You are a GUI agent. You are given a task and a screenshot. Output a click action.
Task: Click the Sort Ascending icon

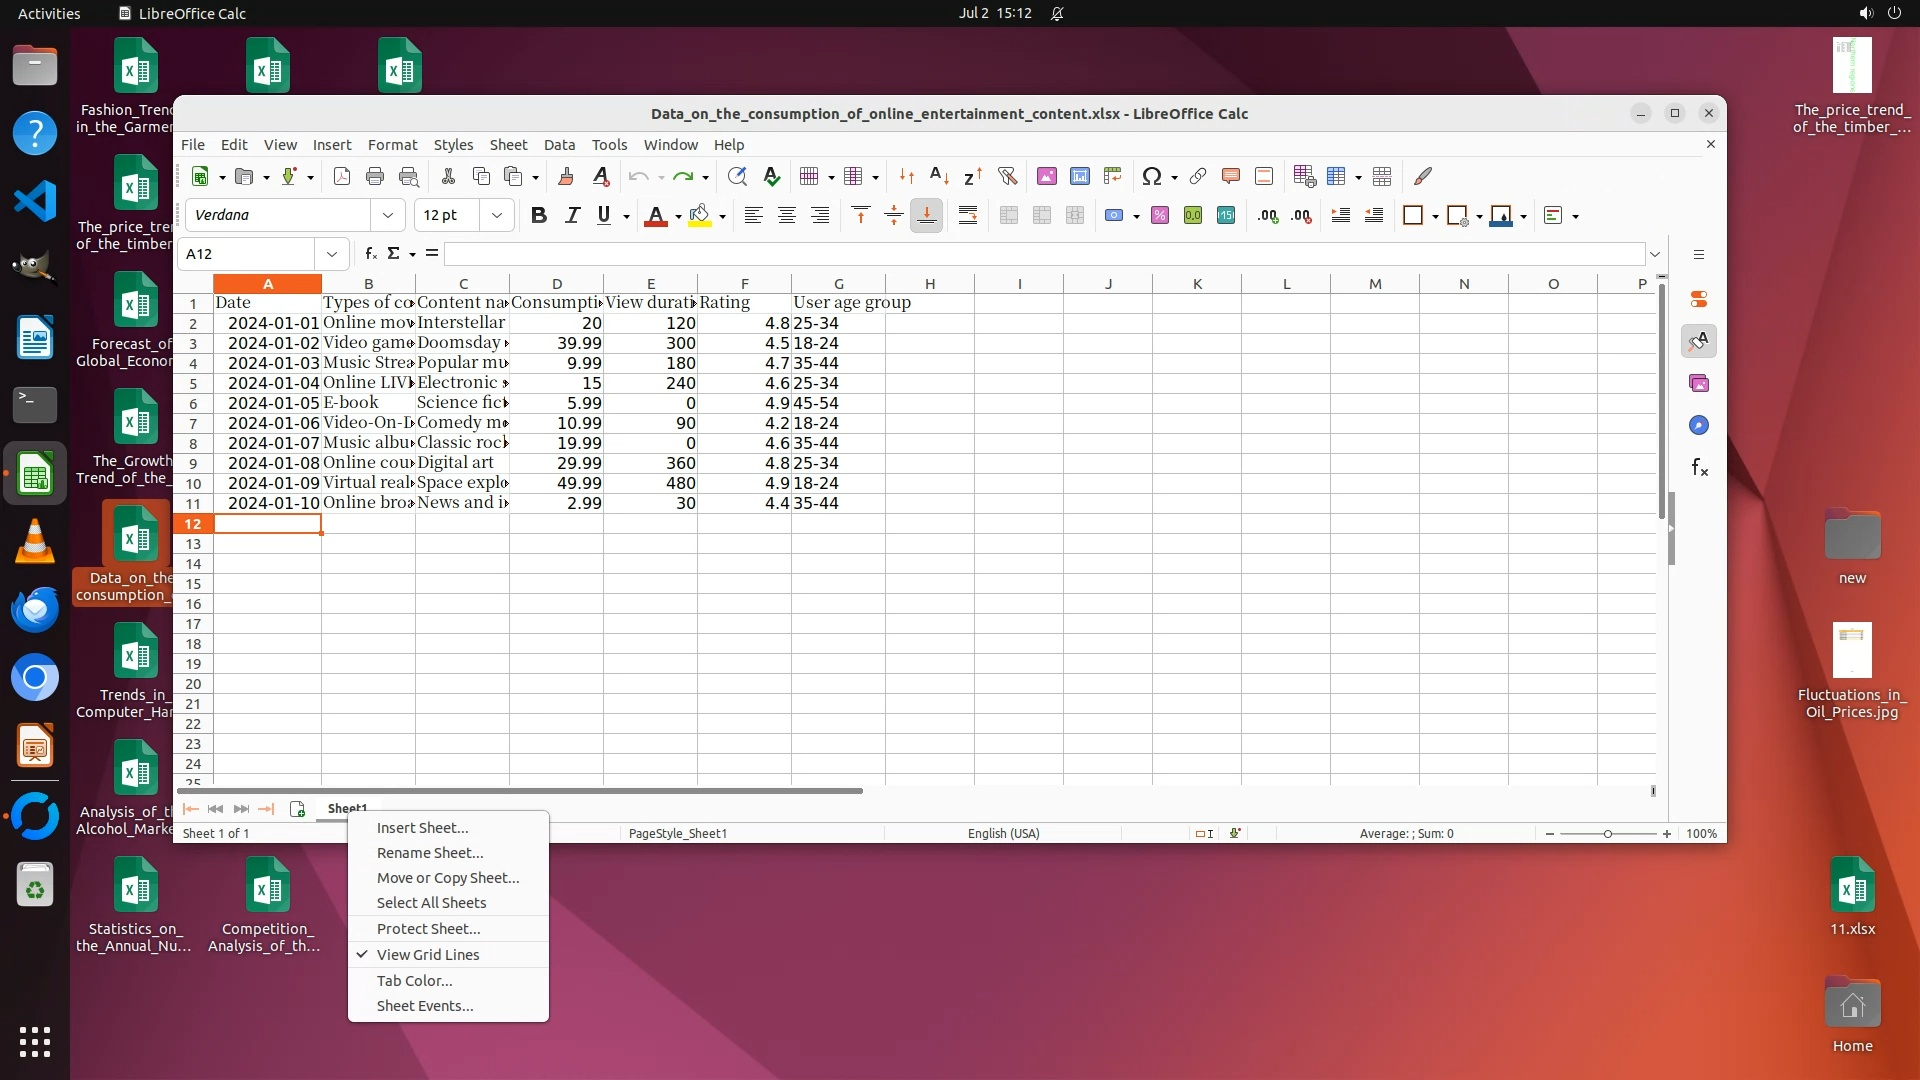click(x=939, y=177)
